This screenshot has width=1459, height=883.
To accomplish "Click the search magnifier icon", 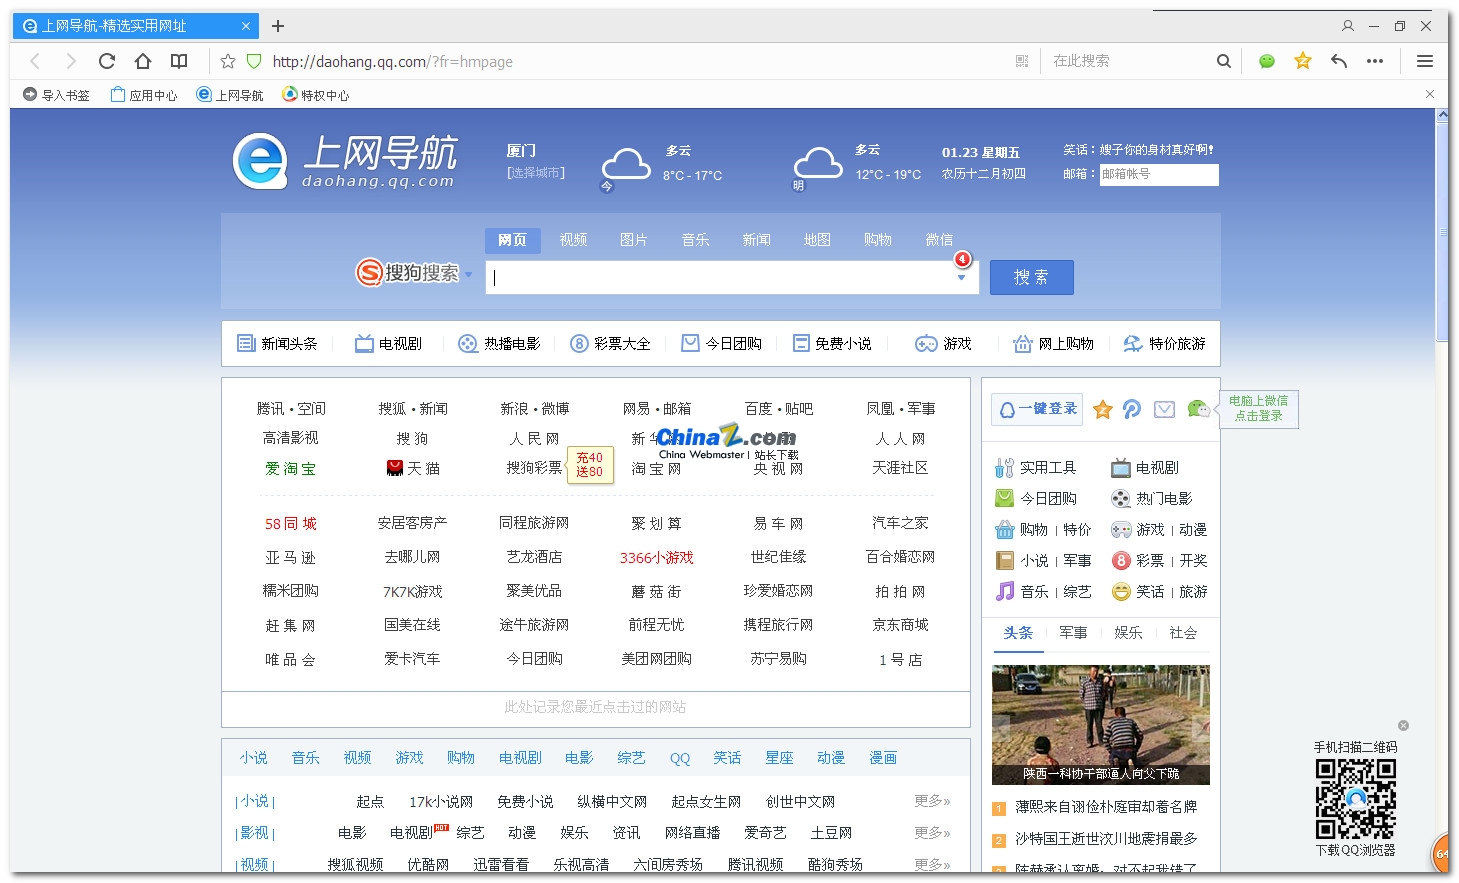I will [1223, 61].
